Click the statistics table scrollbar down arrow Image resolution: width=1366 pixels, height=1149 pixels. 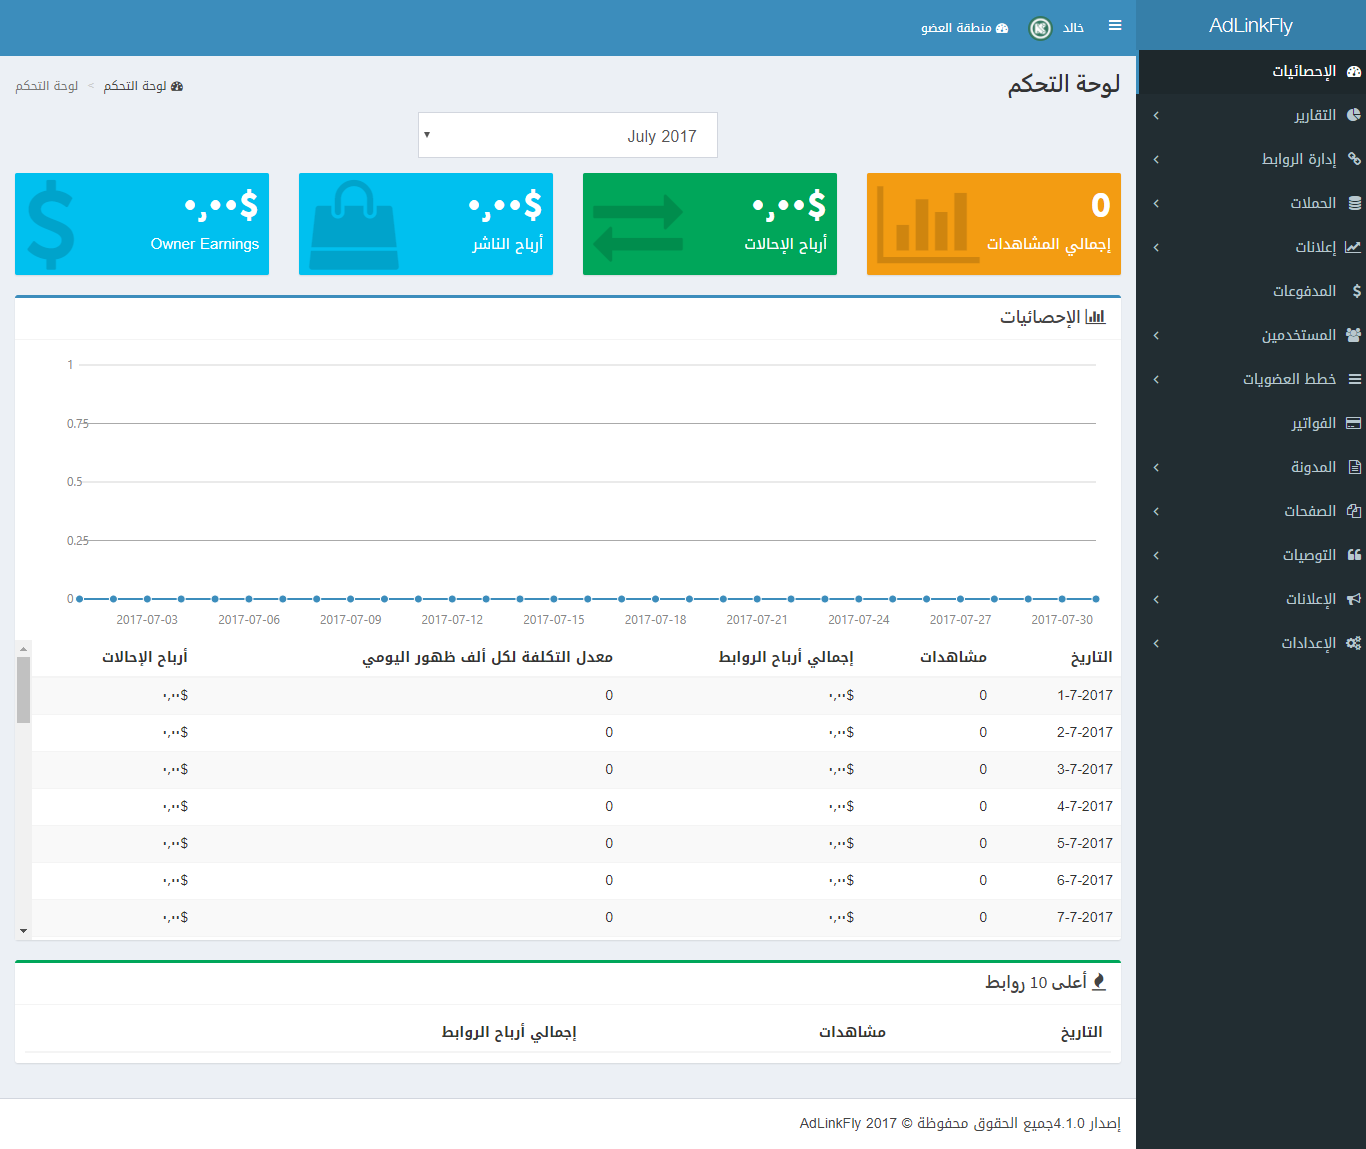click(x=23, y=931)
